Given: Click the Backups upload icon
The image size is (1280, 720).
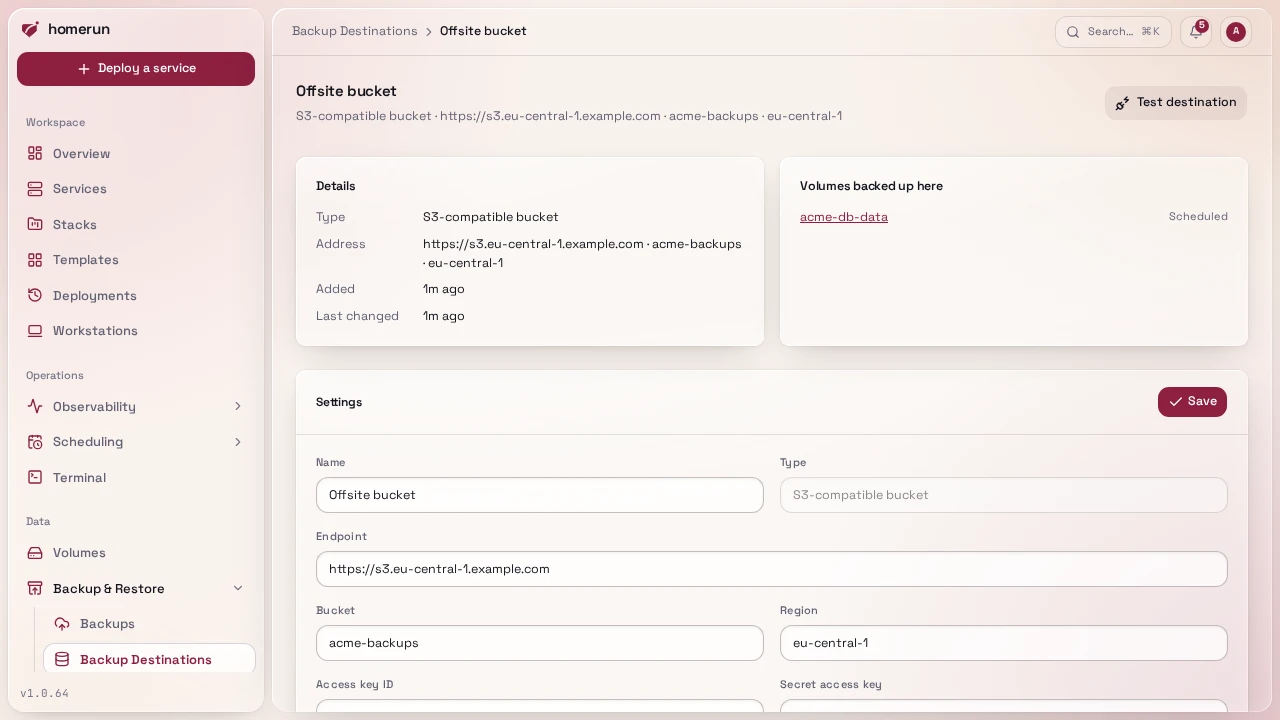Looking at the screenshot, I should coord(62,624).
